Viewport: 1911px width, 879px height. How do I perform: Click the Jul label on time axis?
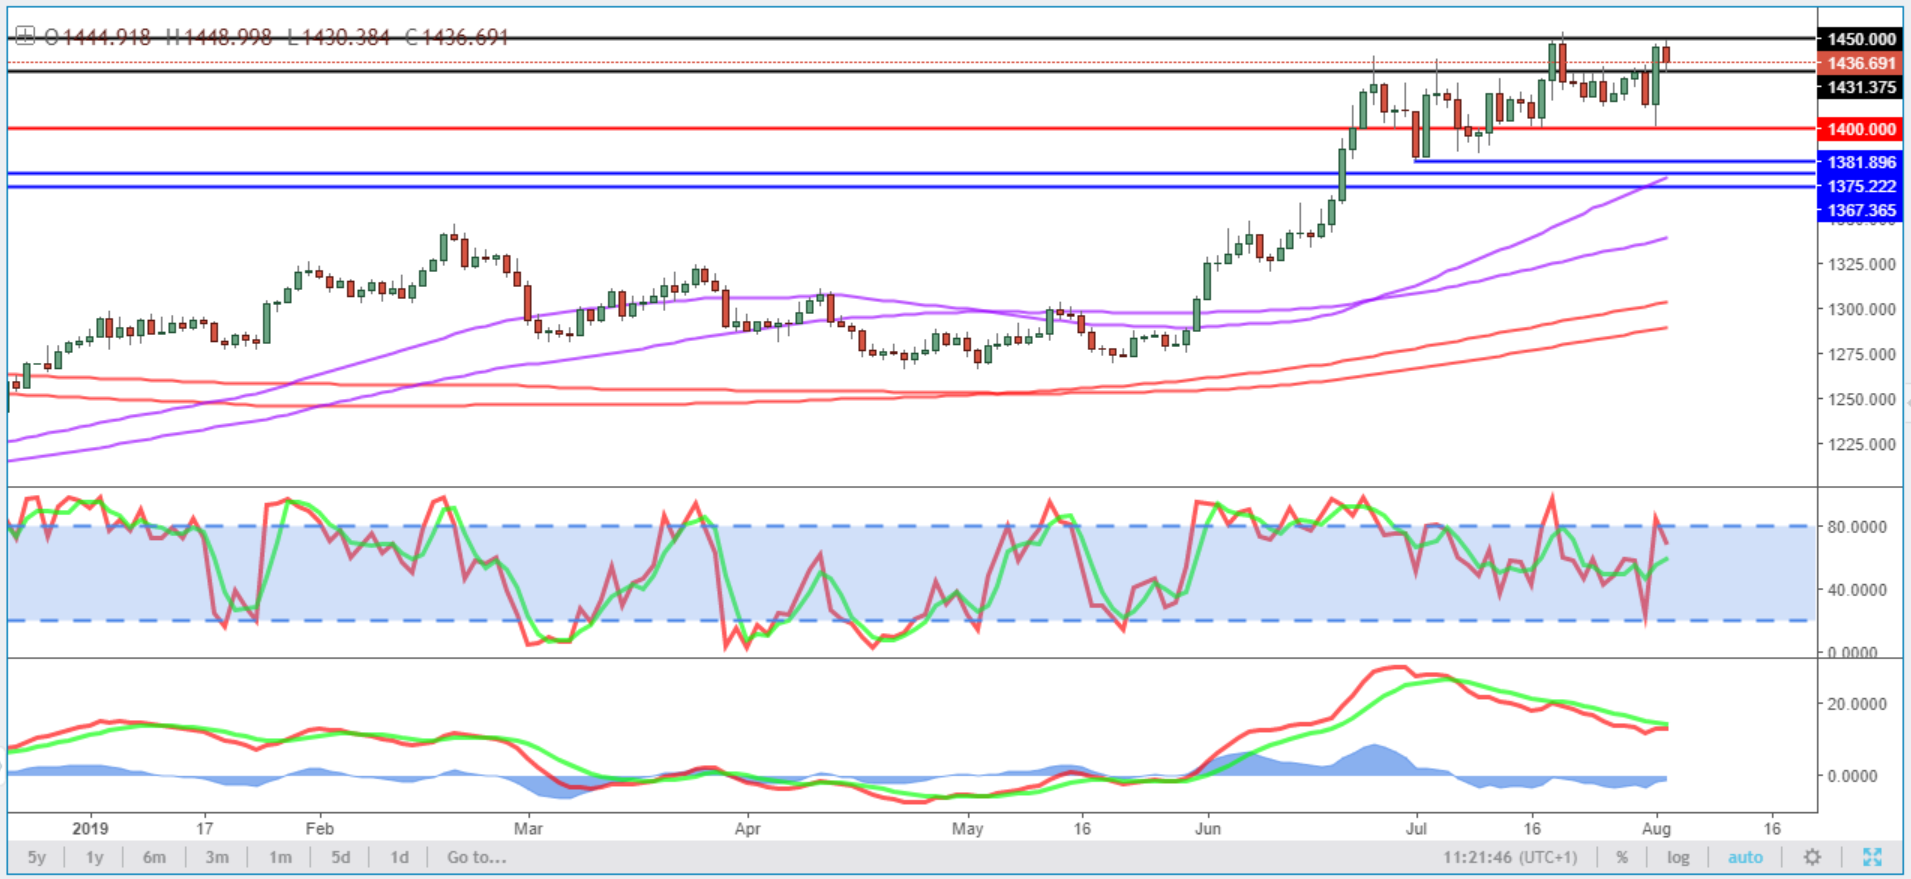pos(1416,828)
